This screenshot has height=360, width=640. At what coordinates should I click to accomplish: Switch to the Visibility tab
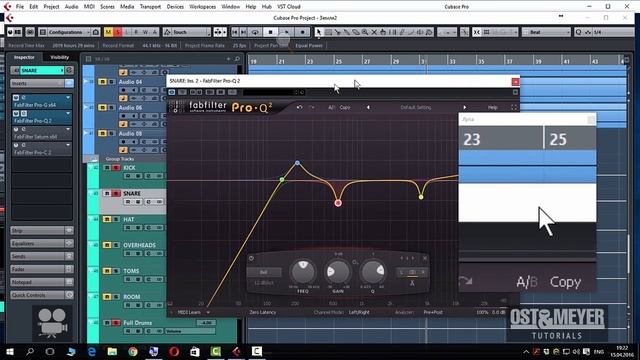(60, 57)
